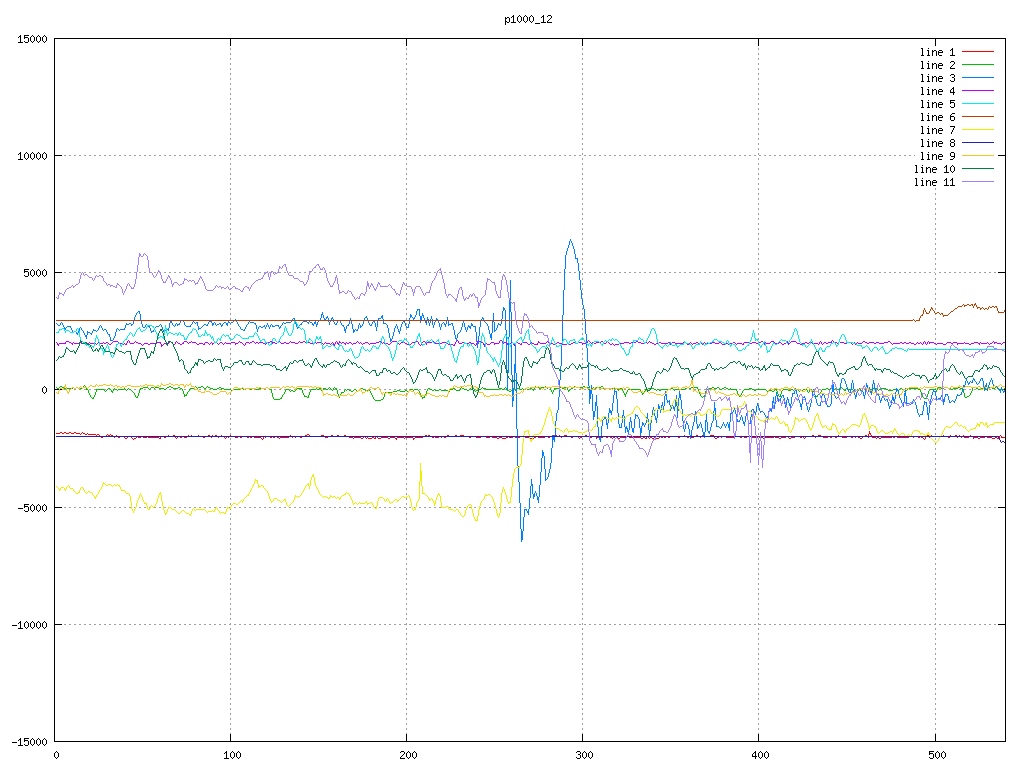Select the 300 x-axis tick label
The height and width of the screenshot is (768, 1024).
pos(583,755)
